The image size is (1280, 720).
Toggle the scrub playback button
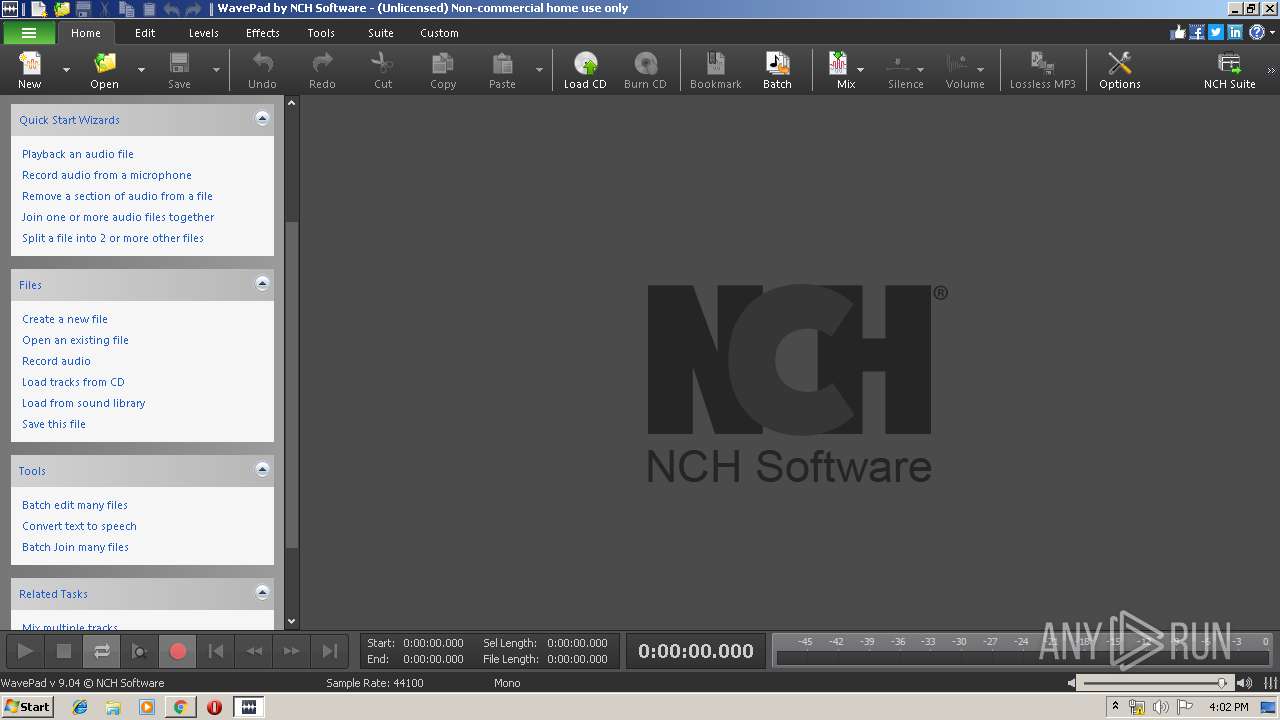point(140,651)
